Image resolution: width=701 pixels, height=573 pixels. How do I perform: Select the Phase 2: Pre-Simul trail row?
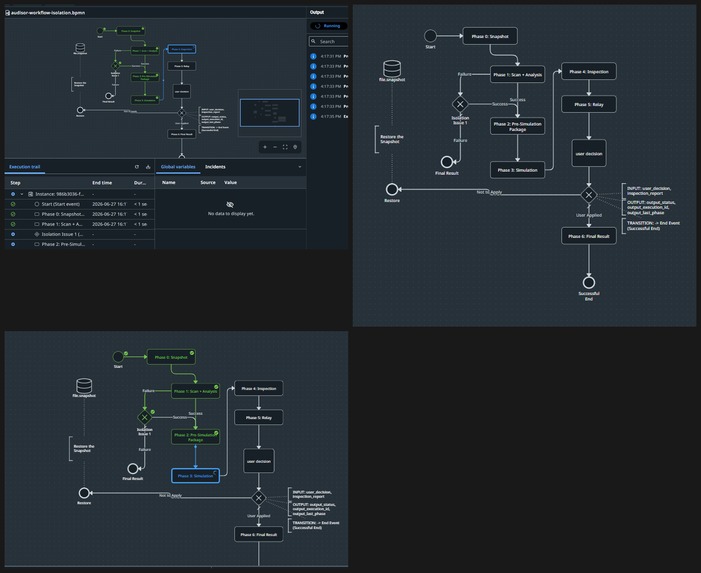[x=80, y=244]
